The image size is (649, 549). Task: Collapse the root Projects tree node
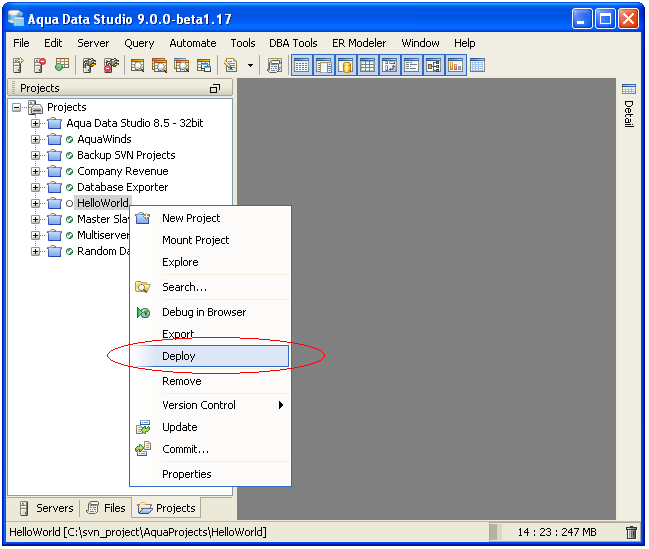pyautogui.click(x=17, y=108)
